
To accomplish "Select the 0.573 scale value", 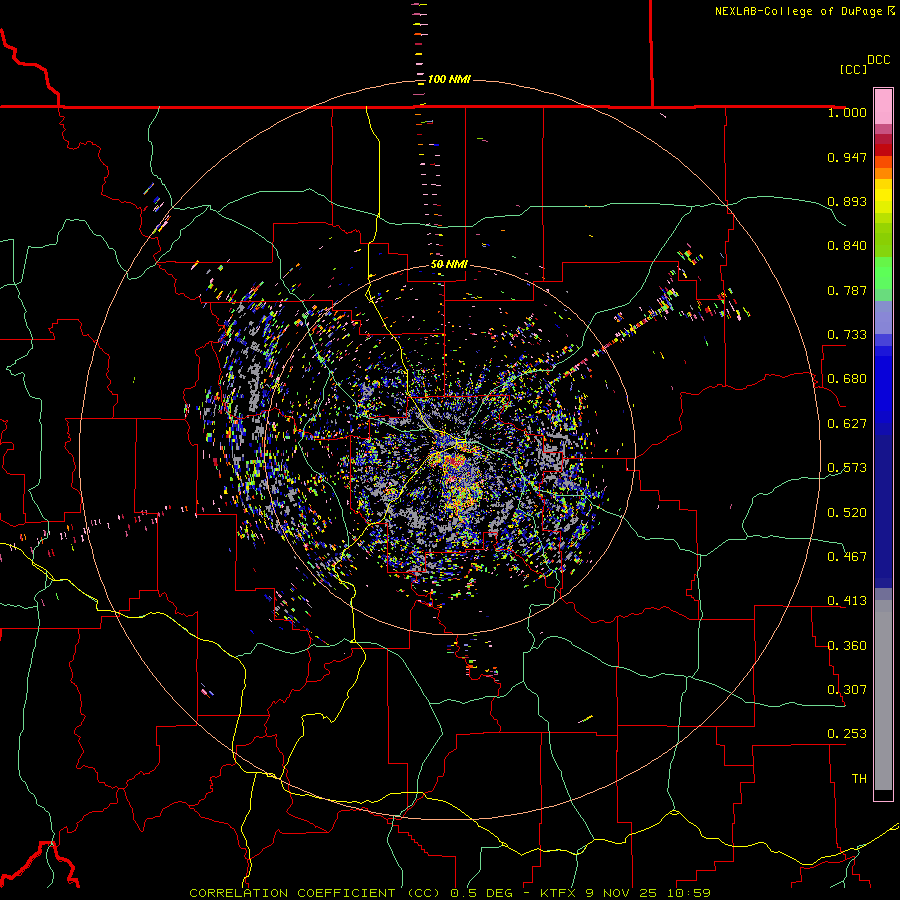I will tap(847, 468).
